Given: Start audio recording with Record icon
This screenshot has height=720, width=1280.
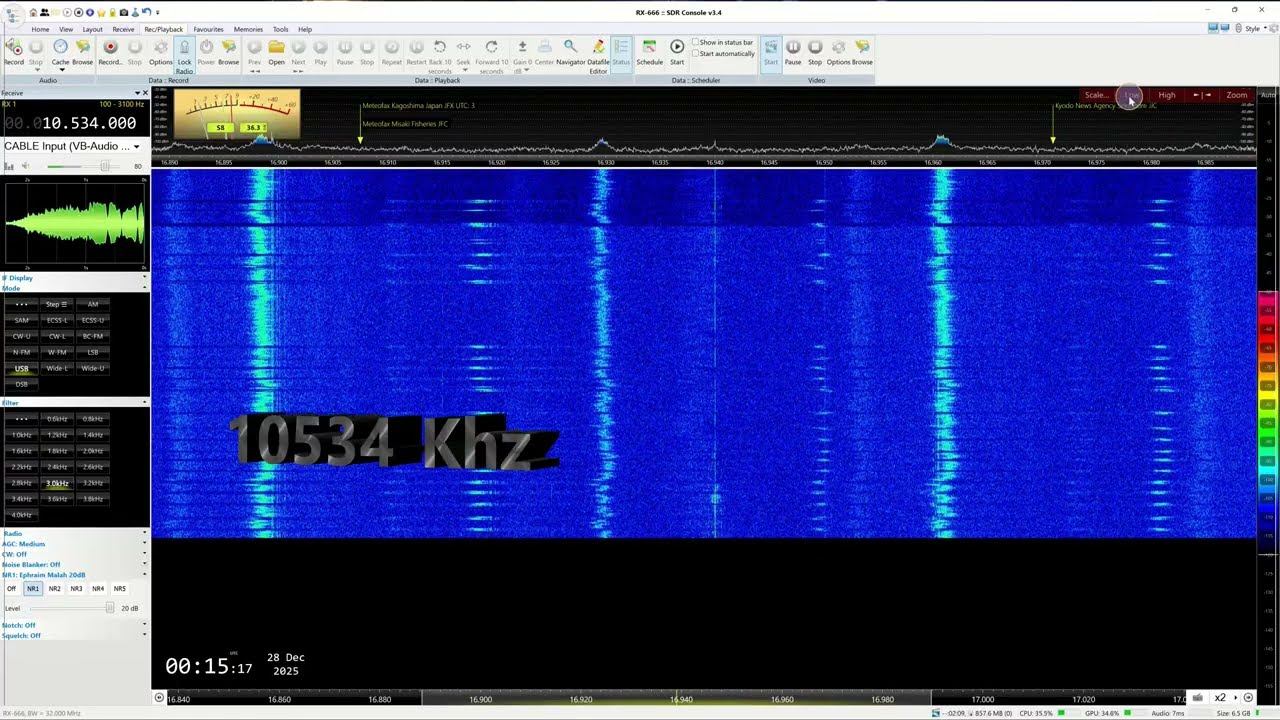Looking at the screenshot, I should point(14,52).
